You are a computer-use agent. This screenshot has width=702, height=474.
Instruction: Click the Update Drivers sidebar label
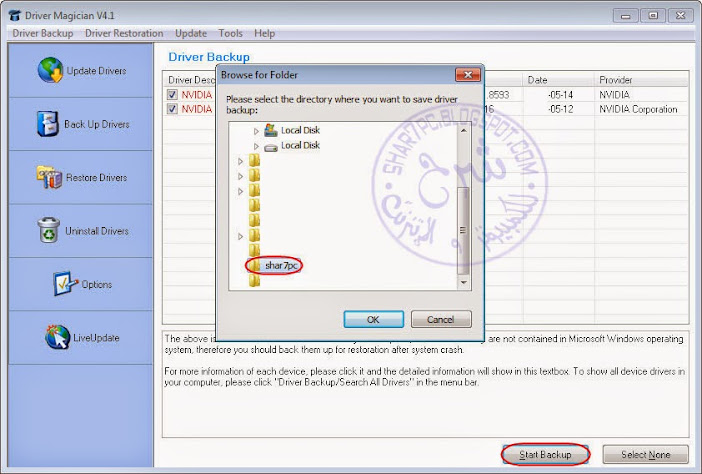pyautogui.click(x=96, y=71)
